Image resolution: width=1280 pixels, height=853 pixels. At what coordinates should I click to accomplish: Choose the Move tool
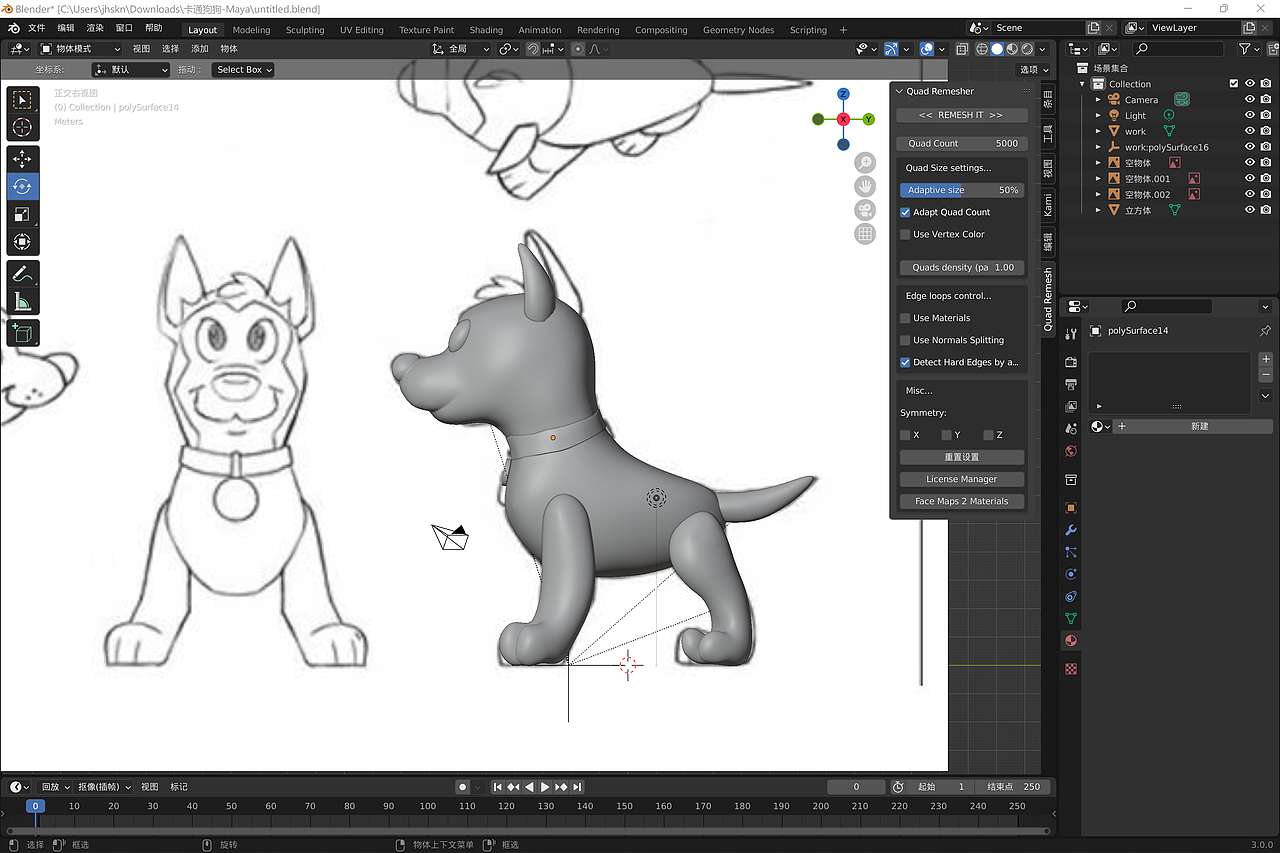point(23,159)
